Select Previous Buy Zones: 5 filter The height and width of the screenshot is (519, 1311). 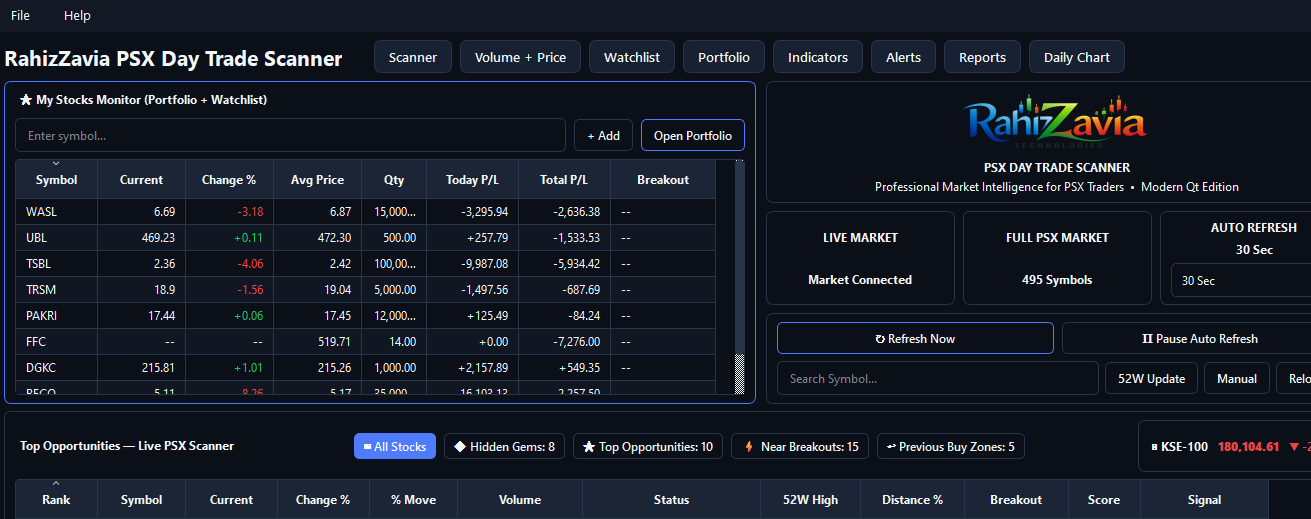(951, 447)
